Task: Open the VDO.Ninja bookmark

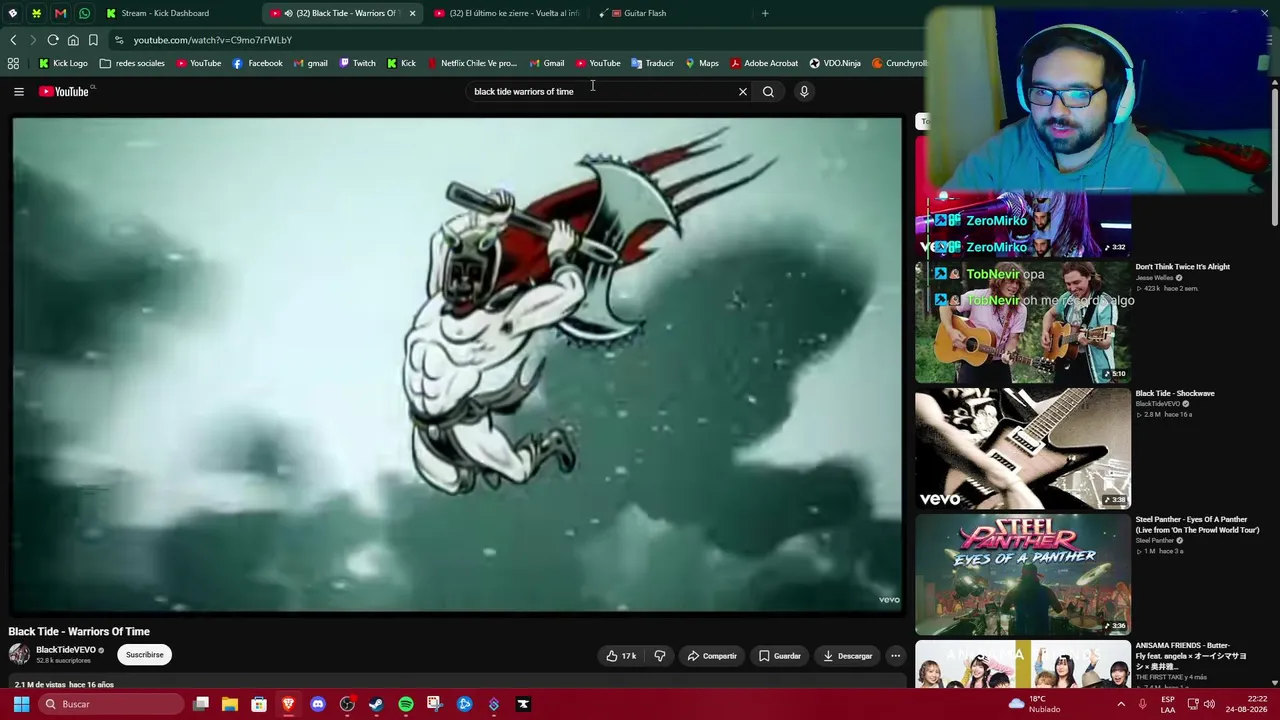Action: (834, 63)
